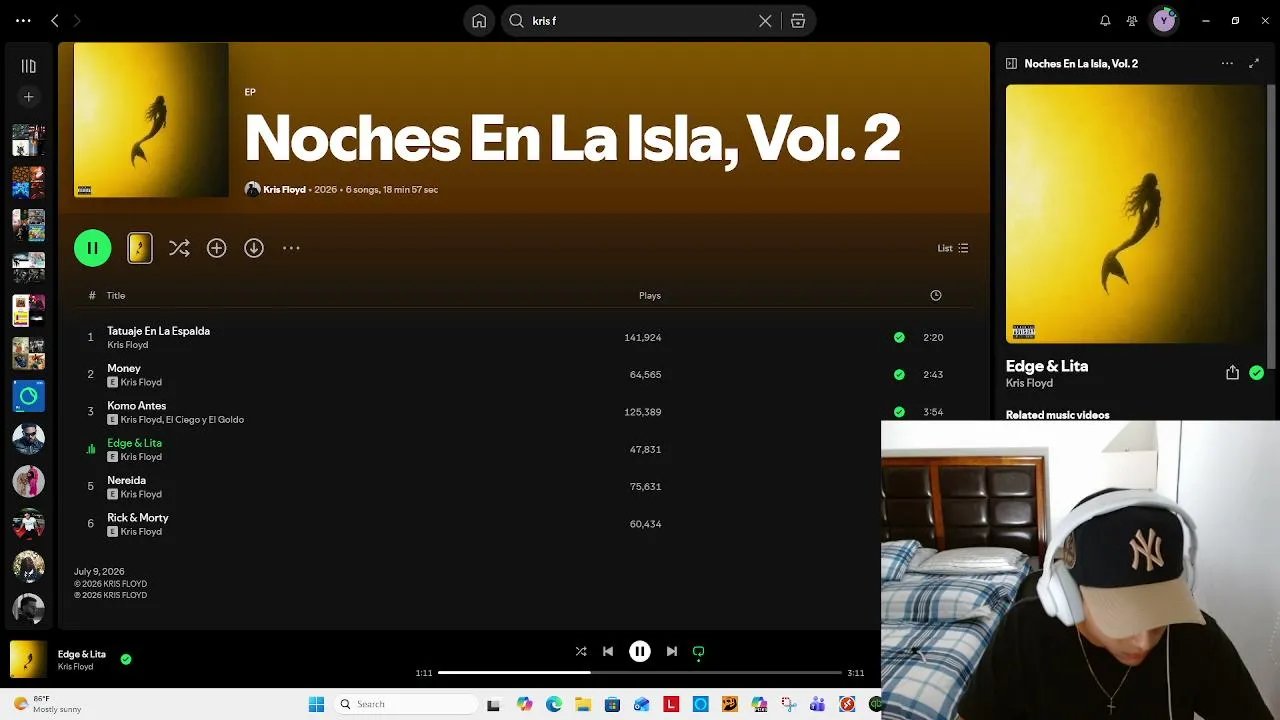The height and width of the screenshot is (720, 1280).
Task: Open El Ciego y El Goldo artist link
Action: pyautogui.click(x=204, y=420)
